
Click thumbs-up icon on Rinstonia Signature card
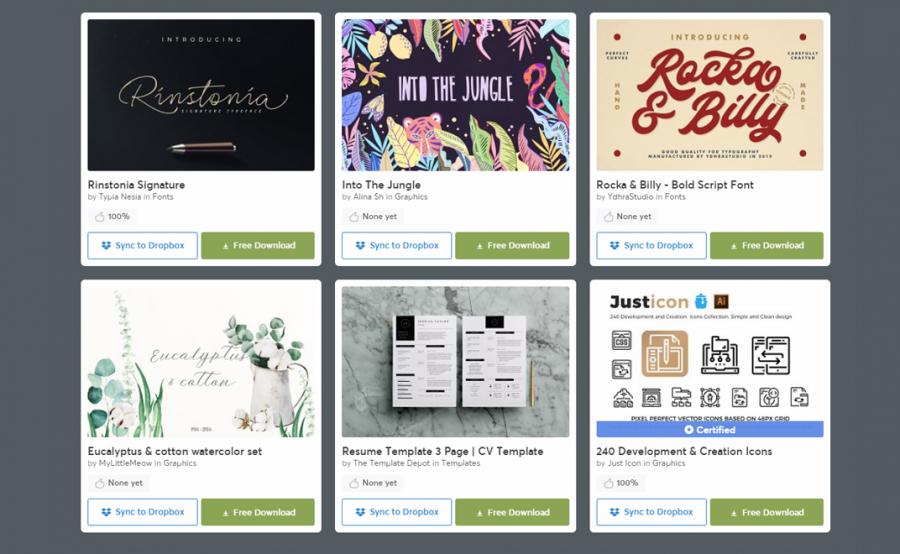(100, 216)
